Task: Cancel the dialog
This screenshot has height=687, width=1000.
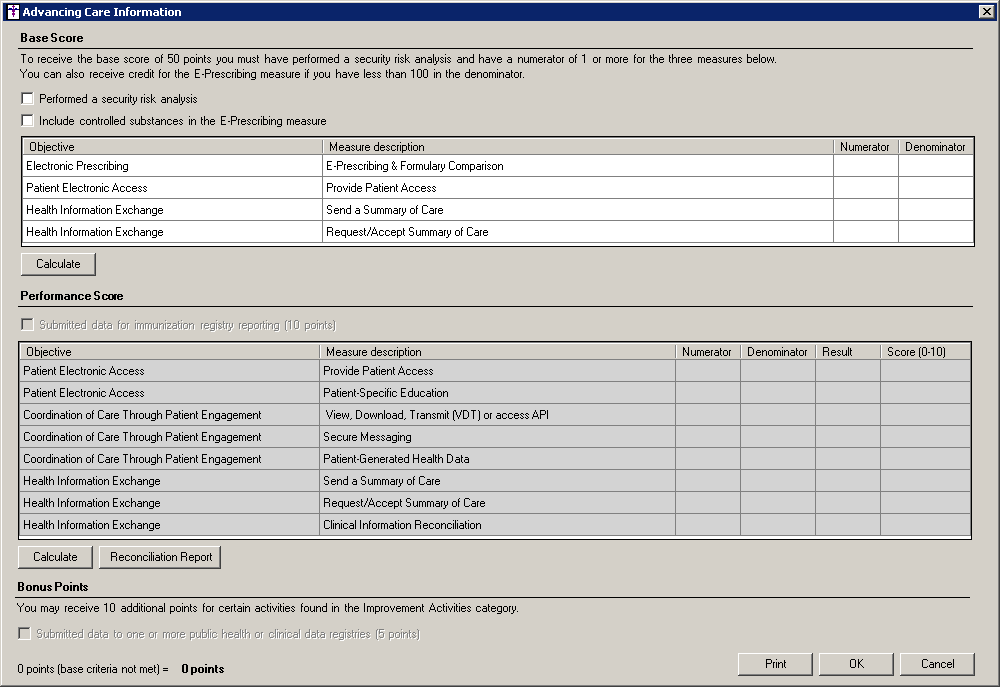Action: (x=937, y=664)
